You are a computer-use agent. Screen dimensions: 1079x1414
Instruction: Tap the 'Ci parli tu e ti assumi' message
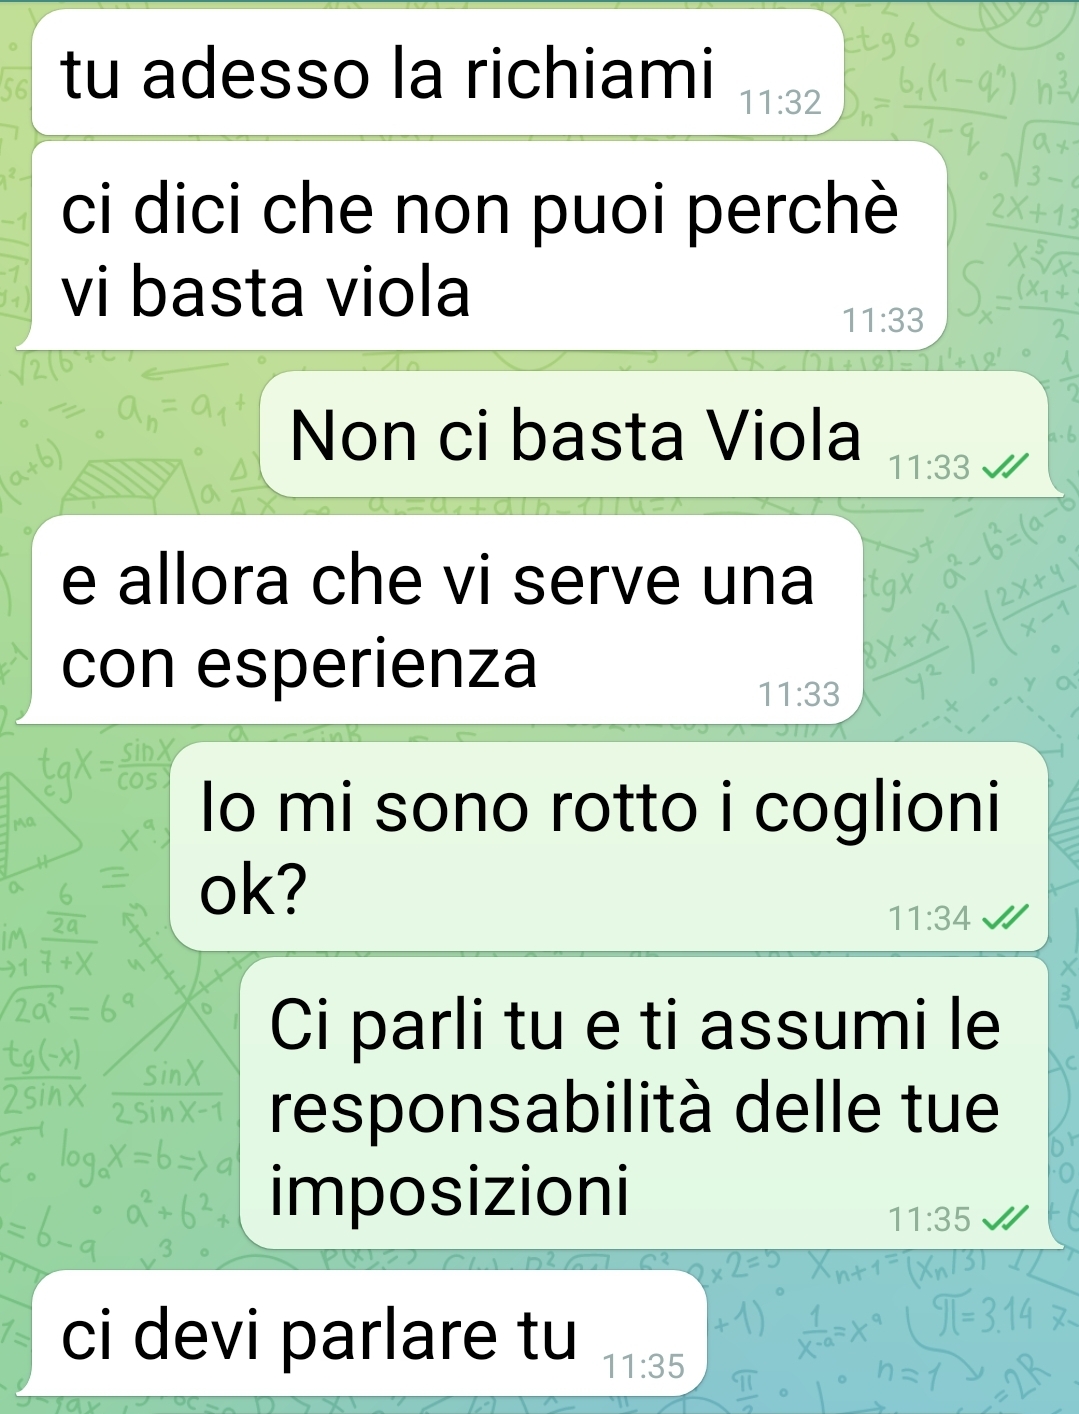point(644,1103)
